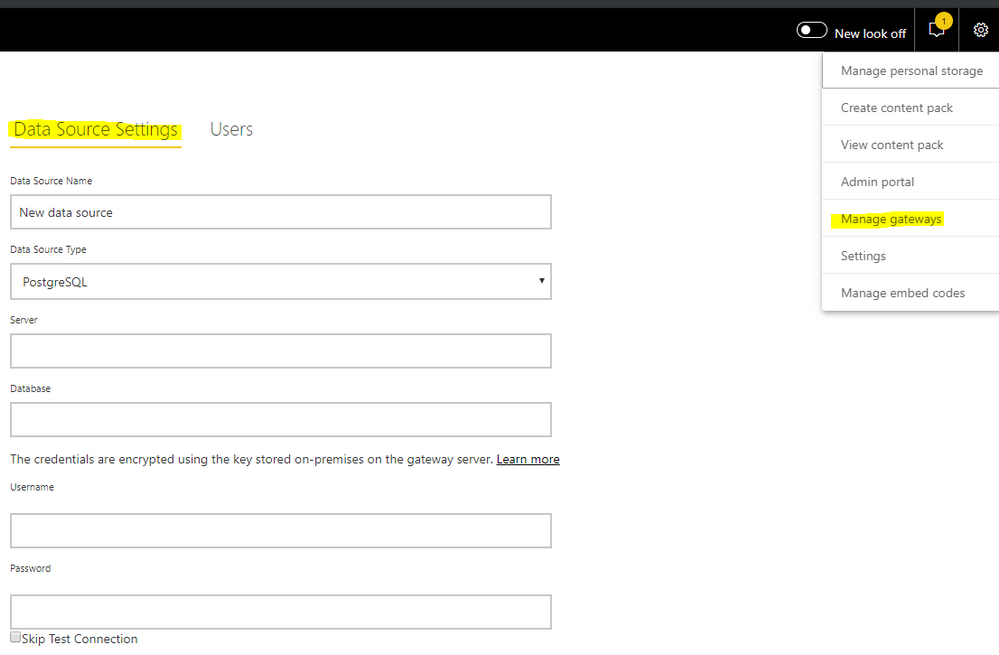Click the Username input field
Screen dimensions: 999x655
280,531
